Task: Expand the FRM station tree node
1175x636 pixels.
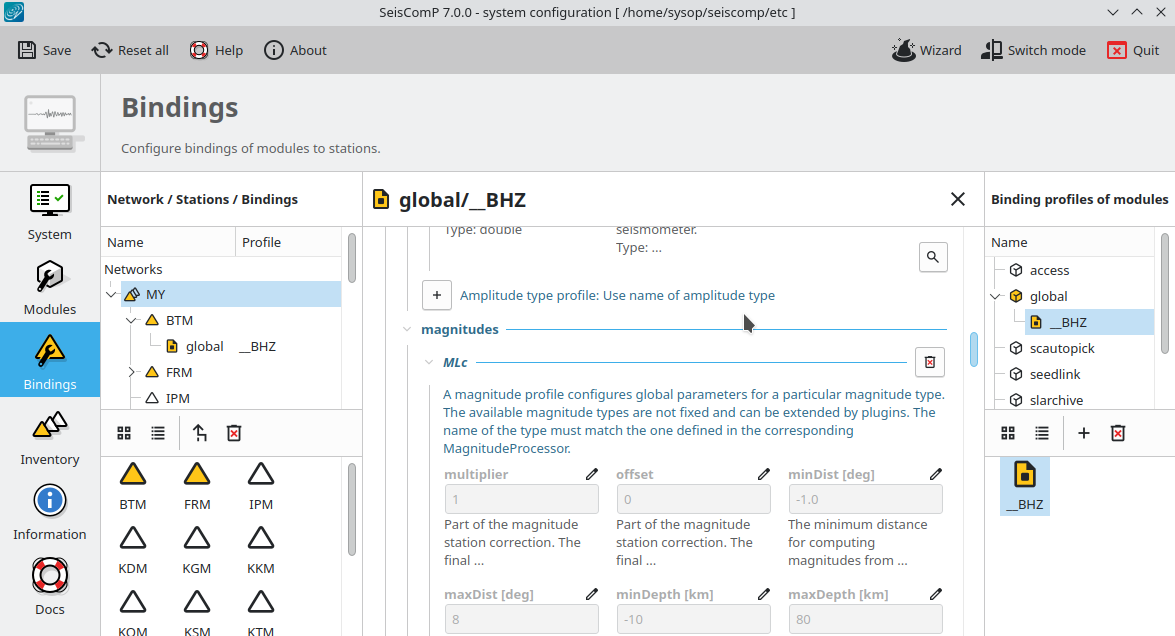Action: click(x=131, y=372)
